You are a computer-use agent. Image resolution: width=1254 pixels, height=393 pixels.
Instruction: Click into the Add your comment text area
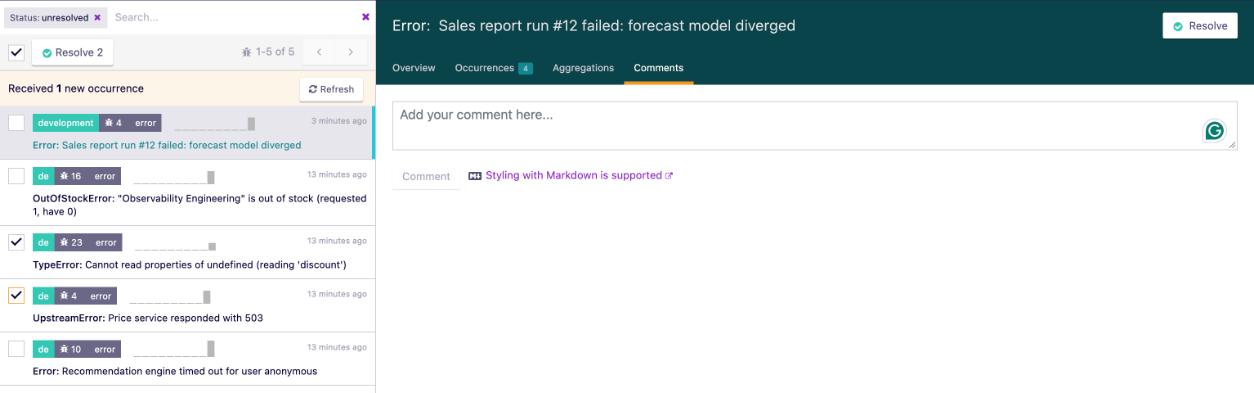tap(814, 126)
